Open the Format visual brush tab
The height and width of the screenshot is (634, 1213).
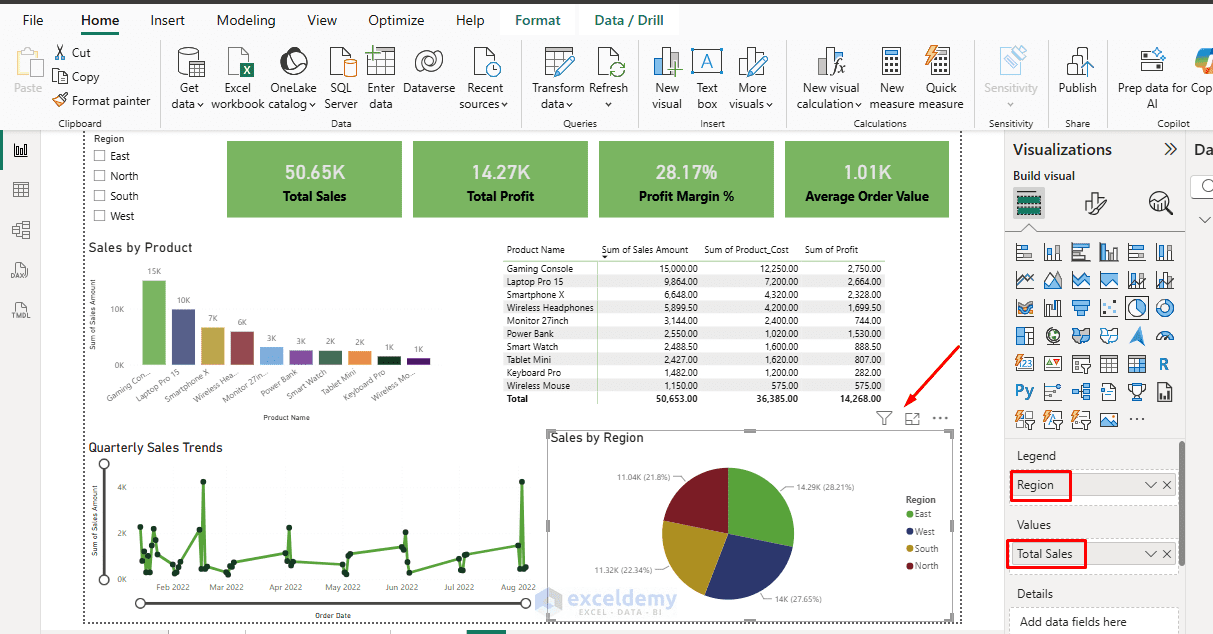coord(1095,204)
